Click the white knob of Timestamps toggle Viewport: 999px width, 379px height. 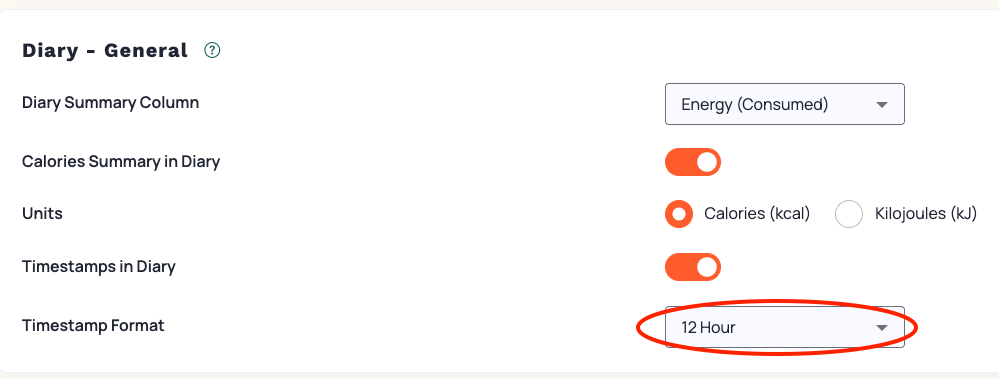[x=707, y=267]
